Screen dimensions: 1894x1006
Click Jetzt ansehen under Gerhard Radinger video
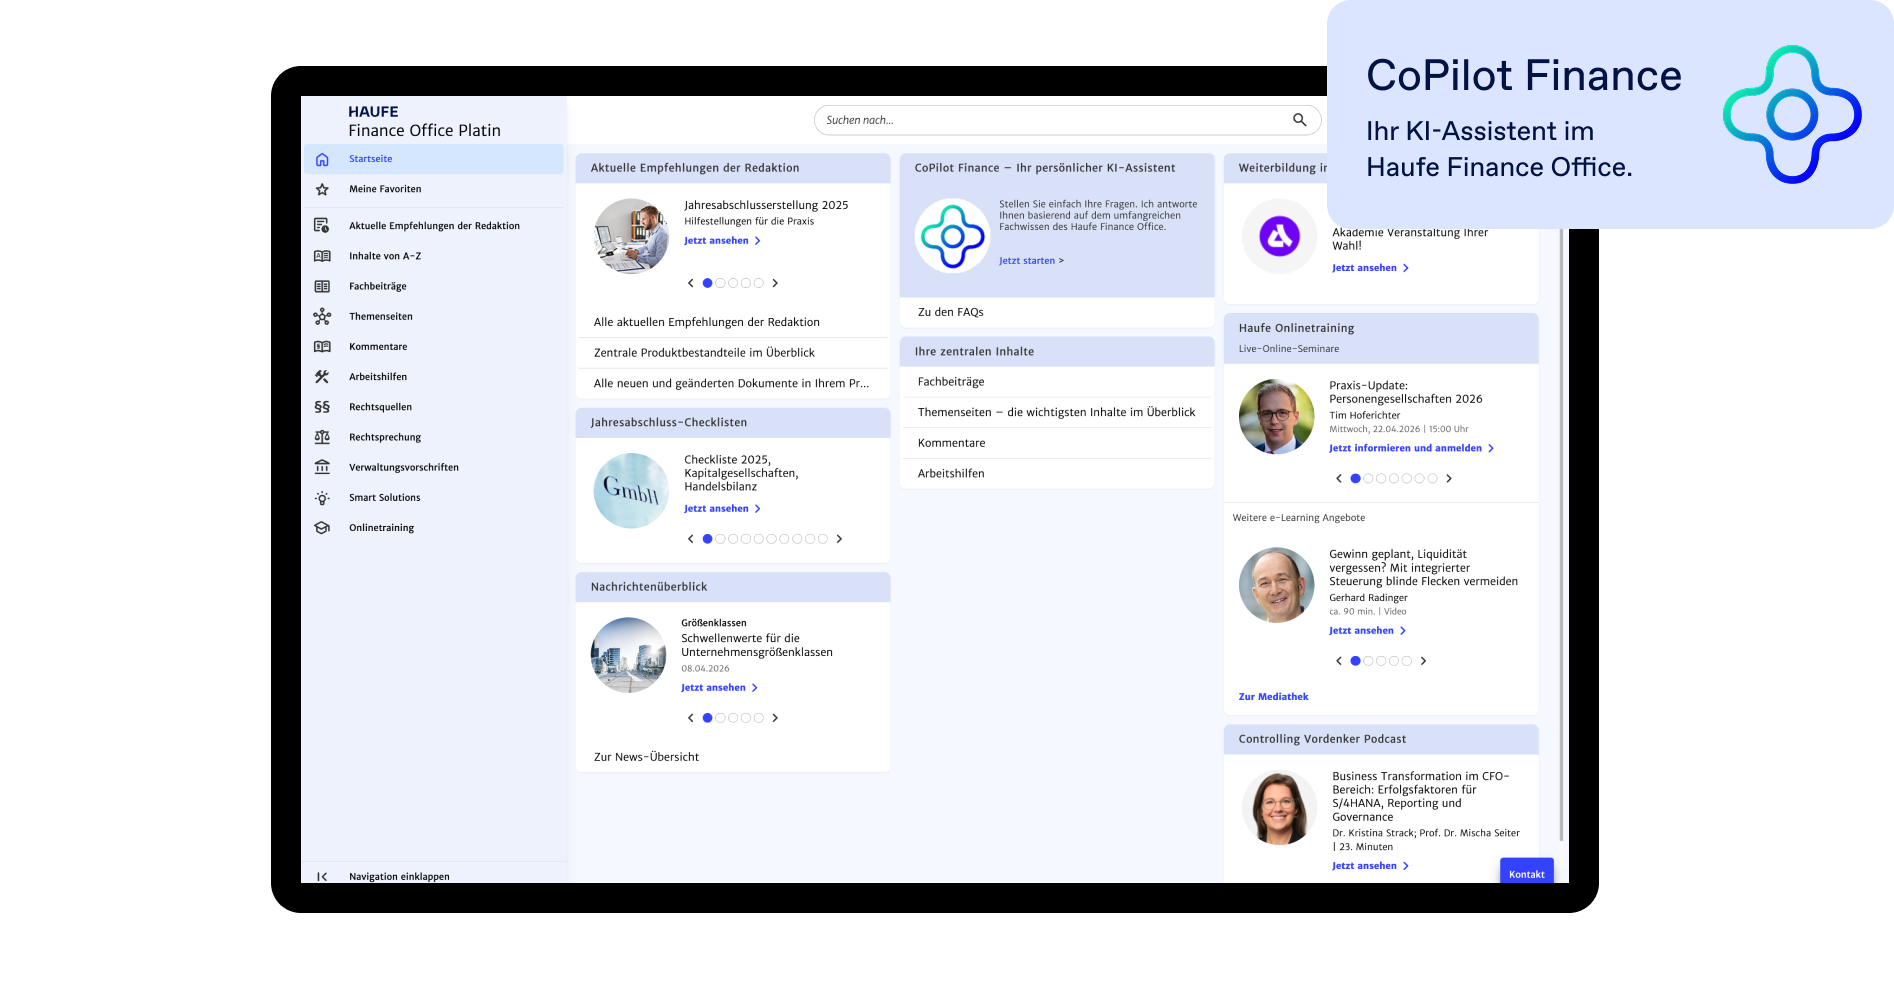click(1367, 631)
